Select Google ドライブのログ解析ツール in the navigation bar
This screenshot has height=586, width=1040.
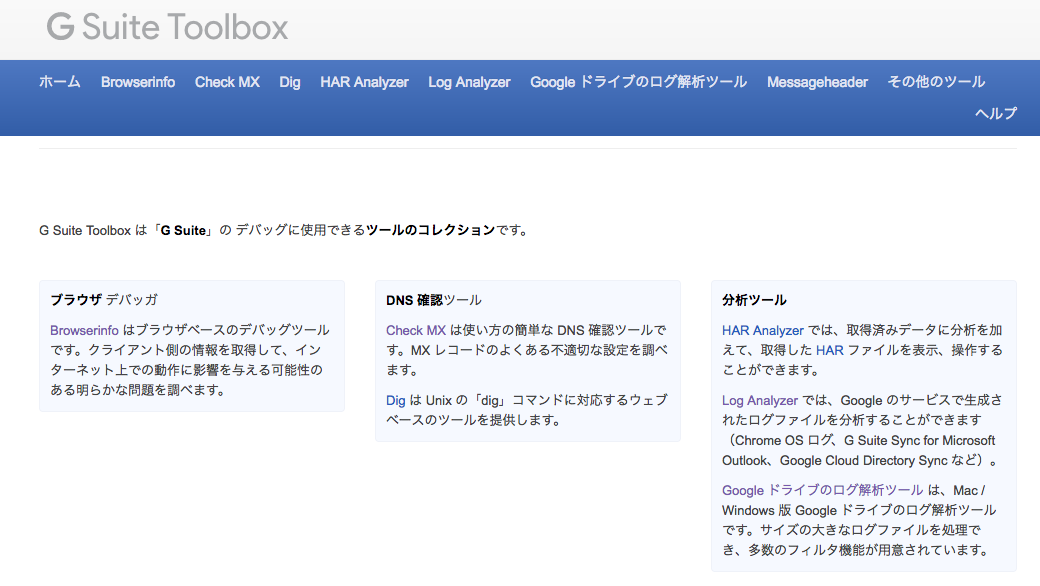638,82
